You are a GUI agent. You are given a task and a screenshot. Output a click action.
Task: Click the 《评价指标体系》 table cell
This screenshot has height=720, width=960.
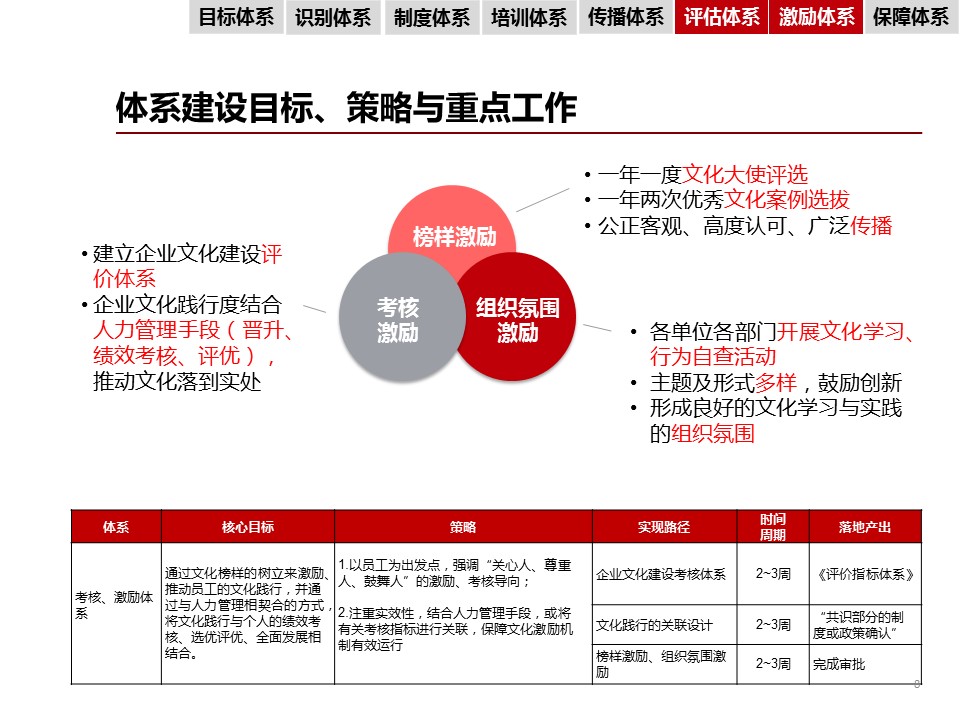coord(864,574)
